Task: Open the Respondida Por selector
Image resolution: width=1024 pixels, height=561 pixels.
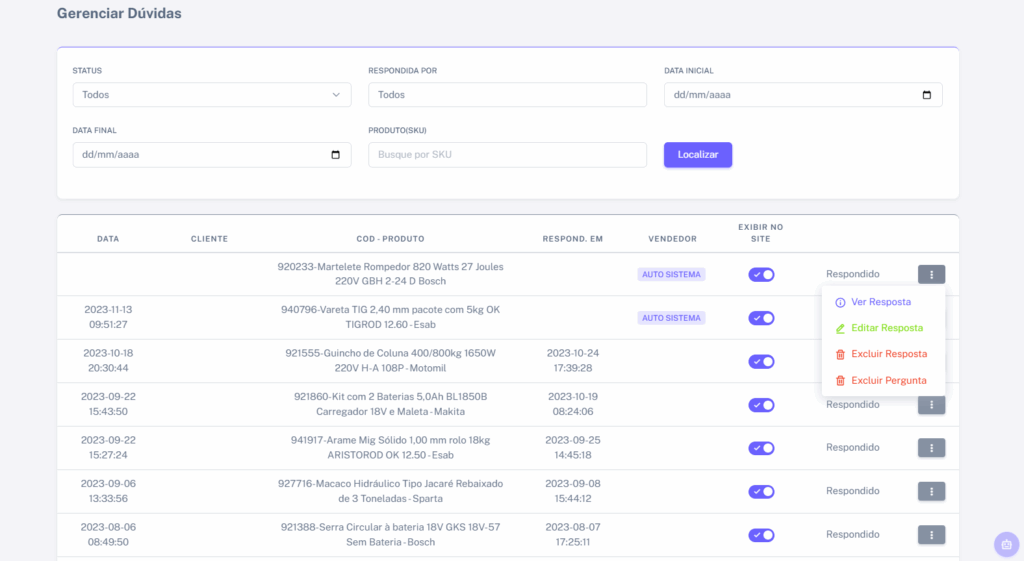Action: point(507,95)
